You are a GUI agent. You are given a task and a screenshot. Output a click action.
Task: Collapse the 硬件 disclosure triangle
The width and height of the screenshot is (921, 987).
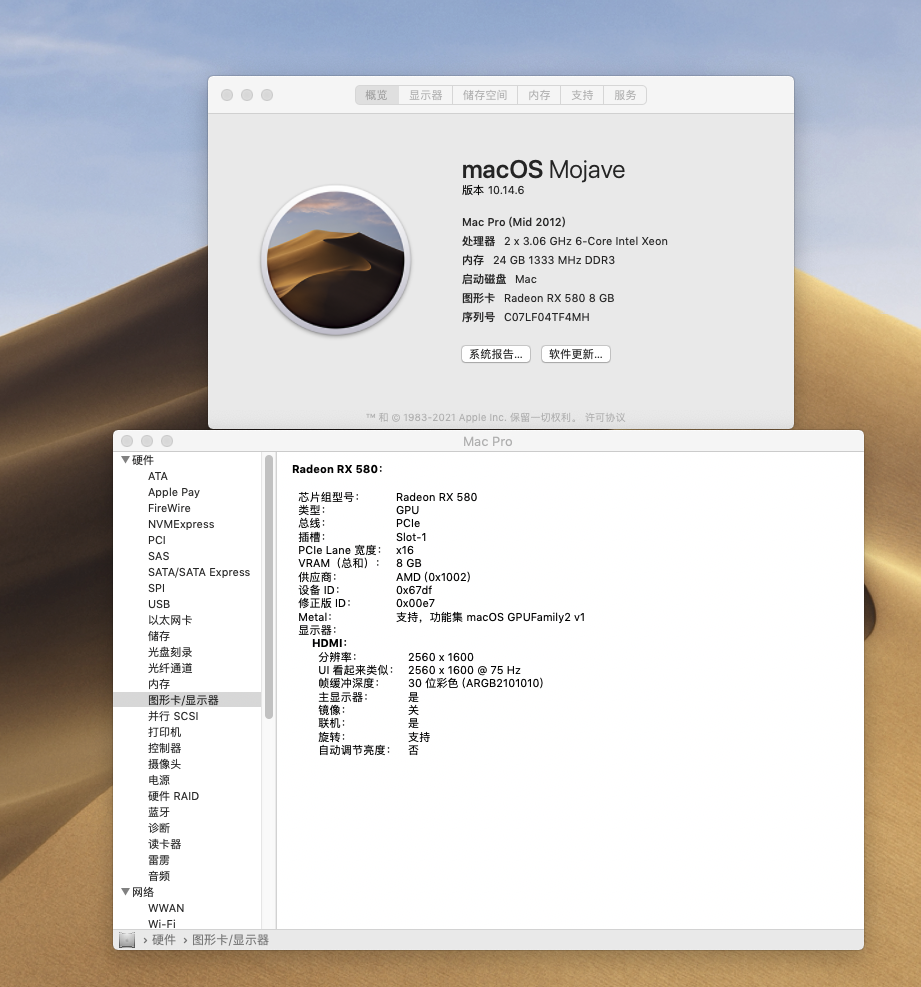point(125,460)
